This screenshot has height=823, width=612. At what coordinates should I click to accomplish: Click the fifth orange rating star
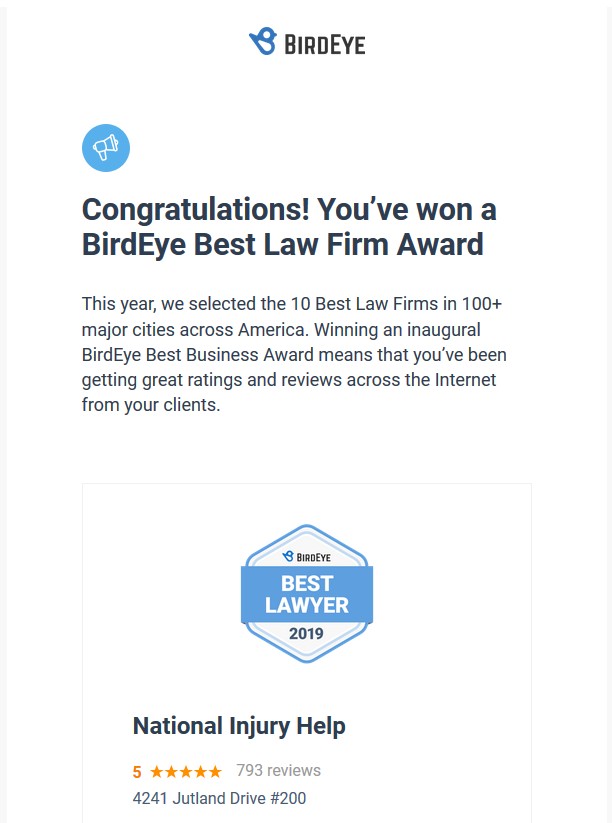pos(215,772)
